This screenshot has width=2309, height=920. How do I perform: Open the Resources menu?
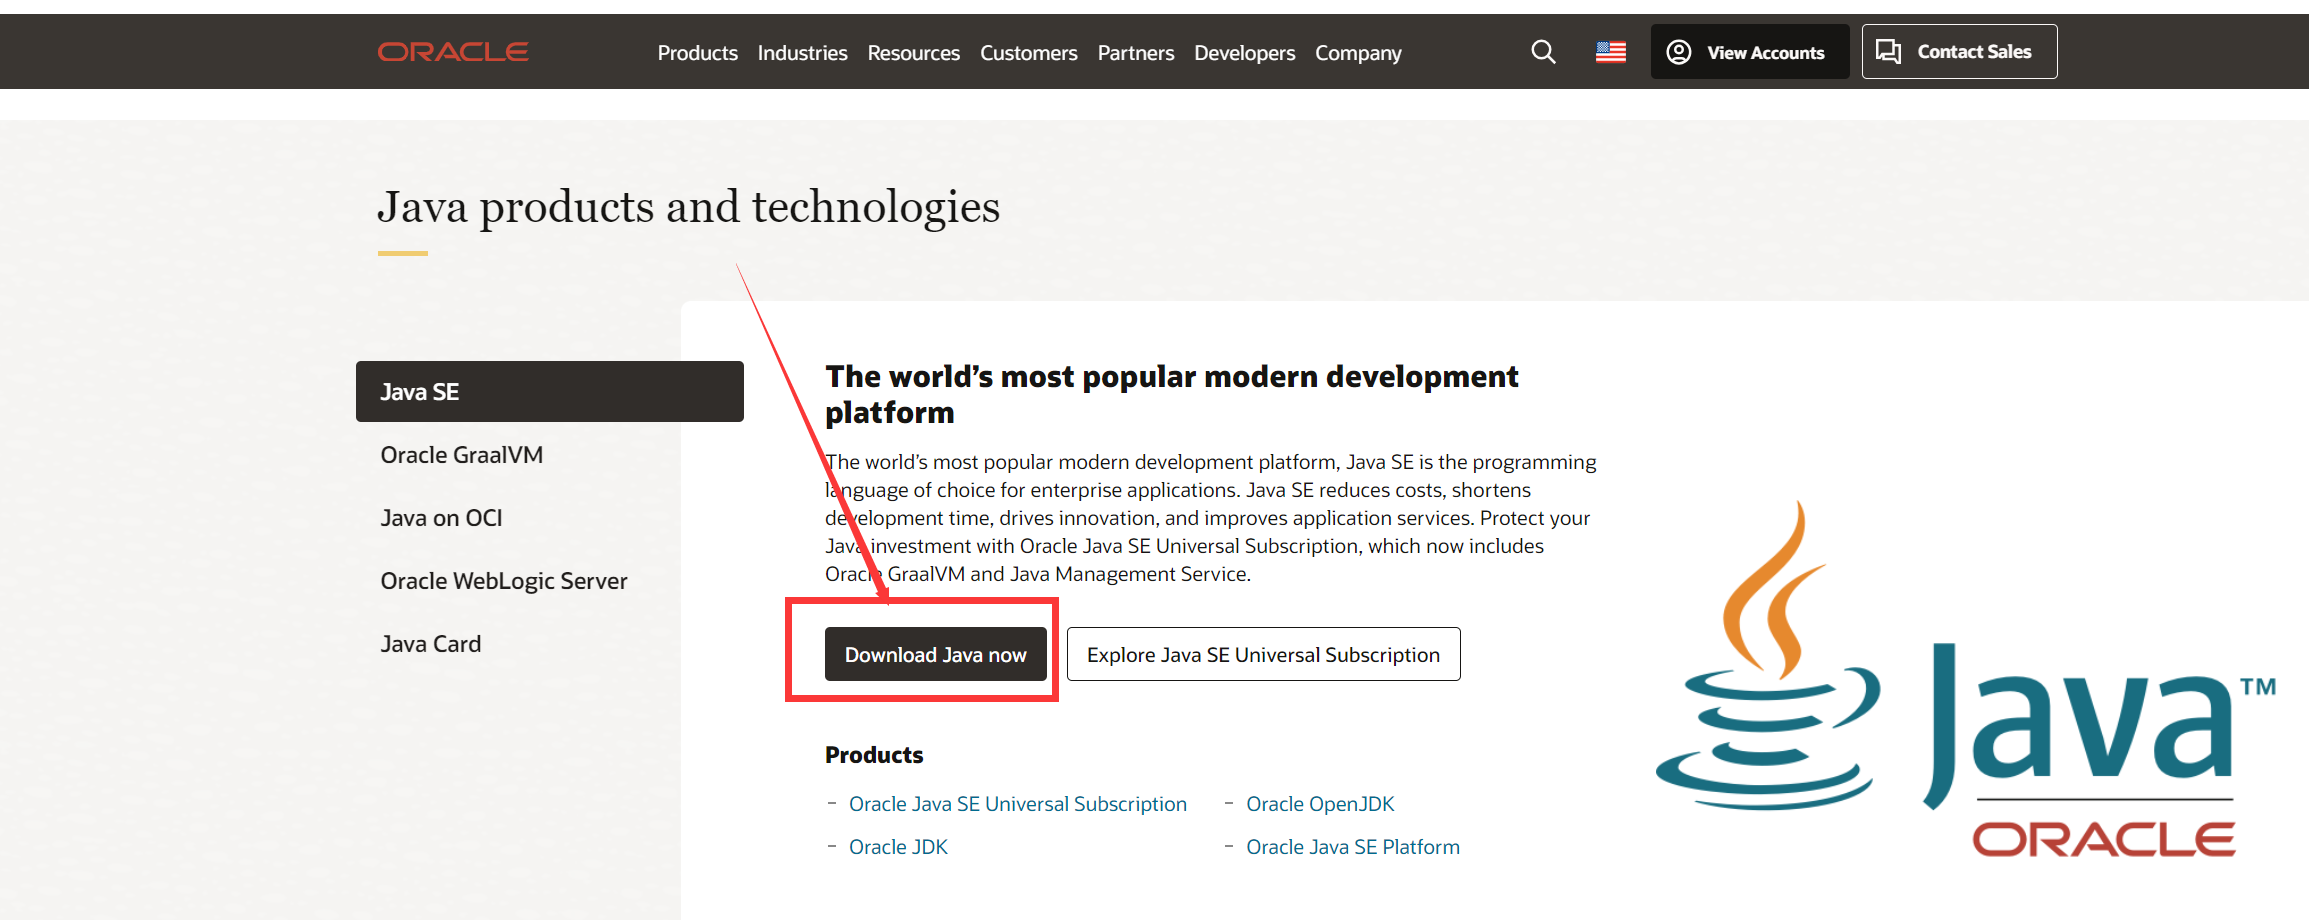point(913,53)
